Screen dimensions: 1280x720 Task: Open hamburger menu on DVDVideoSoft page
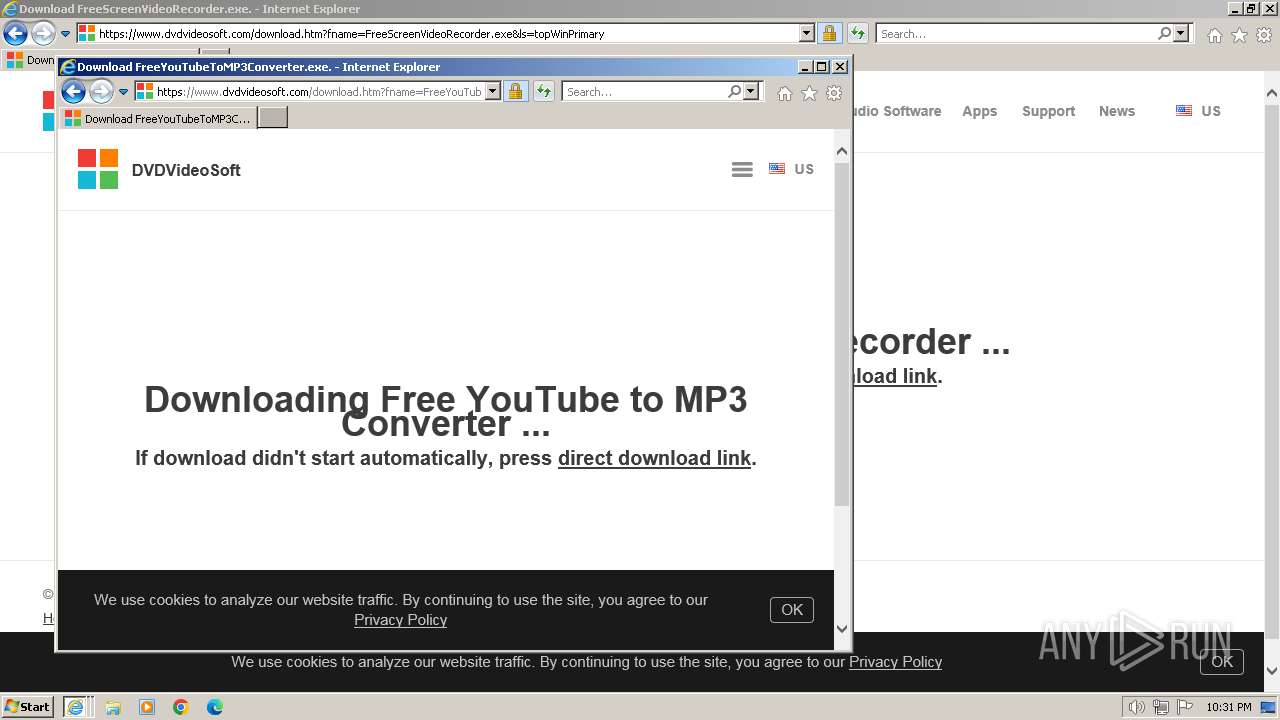[742, 169]
